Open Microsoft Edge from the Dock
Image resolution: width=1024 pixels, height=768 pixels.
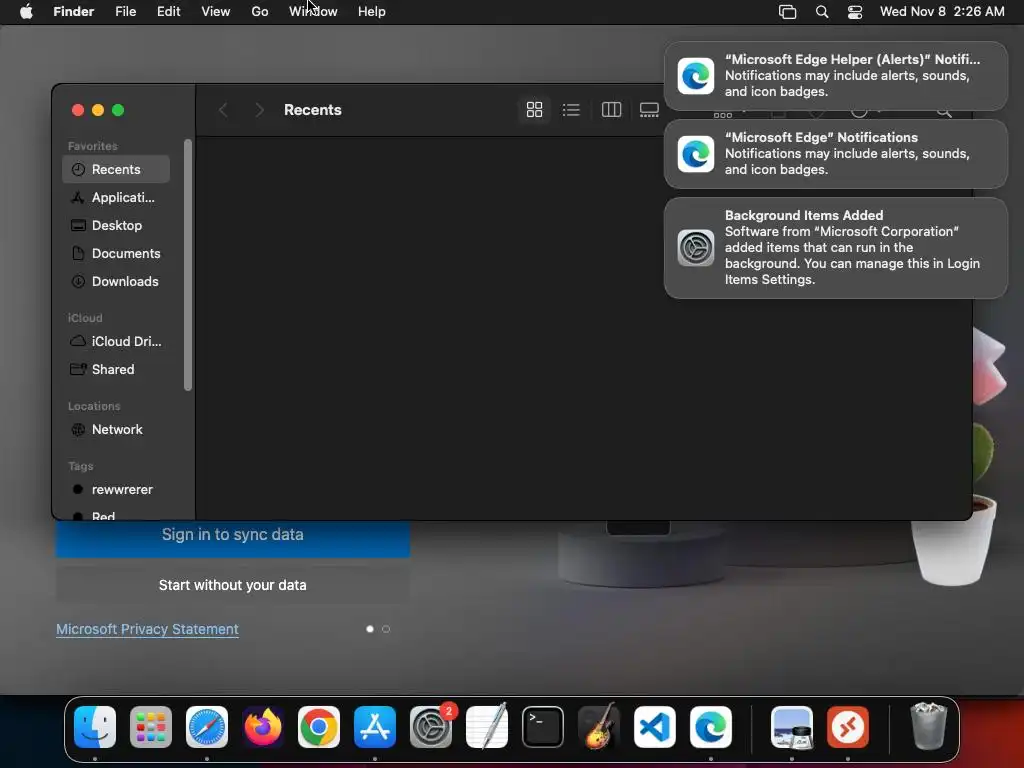pos(711,727)
